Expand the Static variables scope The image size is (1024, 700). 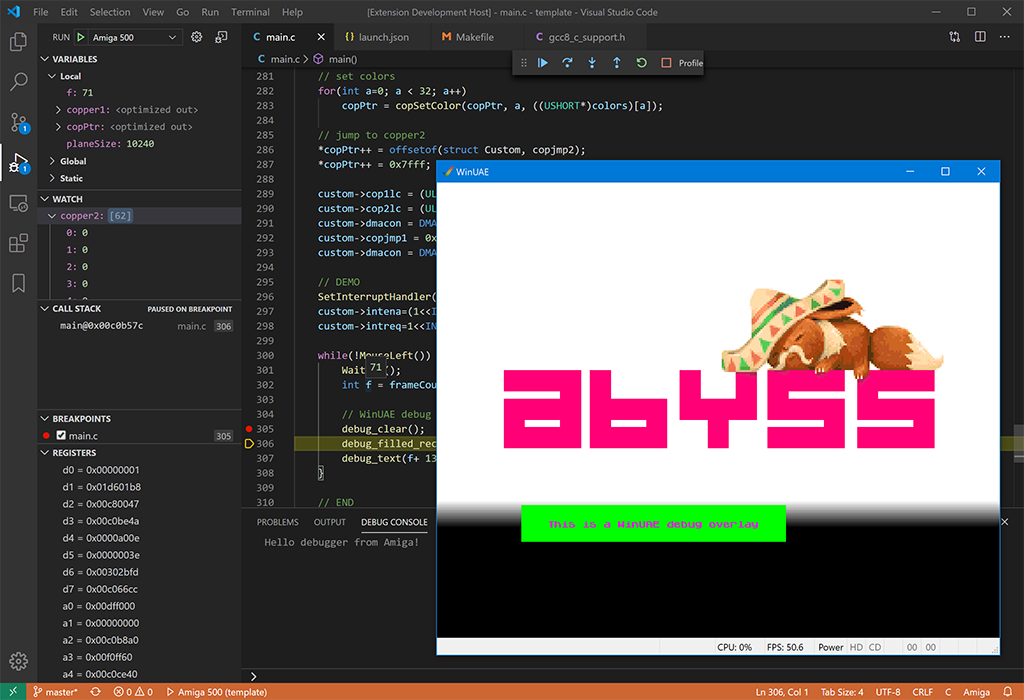coord(52,178)
